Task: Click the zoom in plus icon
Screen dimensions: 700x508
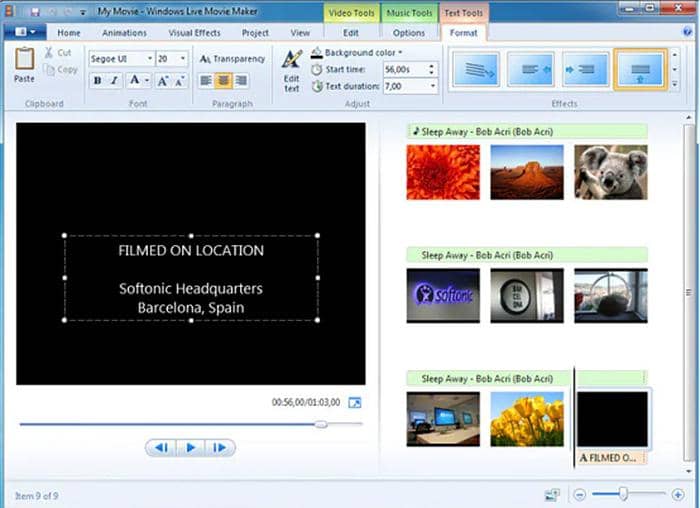Action: point(677,495)
